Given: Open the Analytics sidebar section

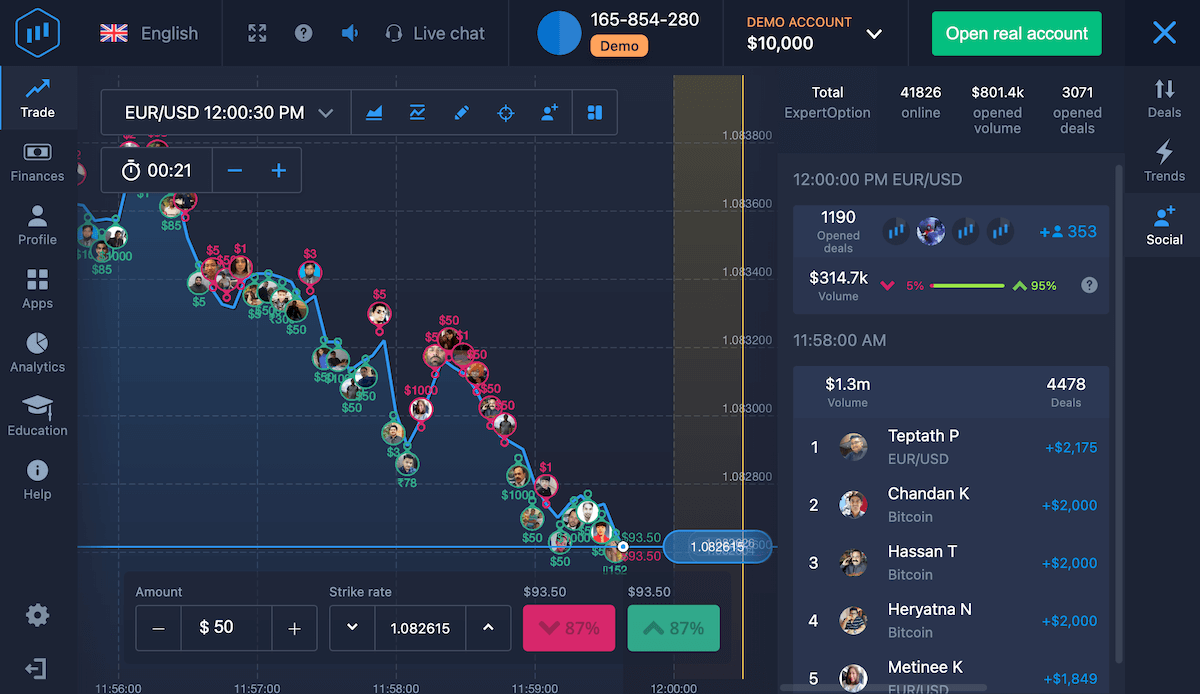Looking at the screenshot, I should click(37, 352).
